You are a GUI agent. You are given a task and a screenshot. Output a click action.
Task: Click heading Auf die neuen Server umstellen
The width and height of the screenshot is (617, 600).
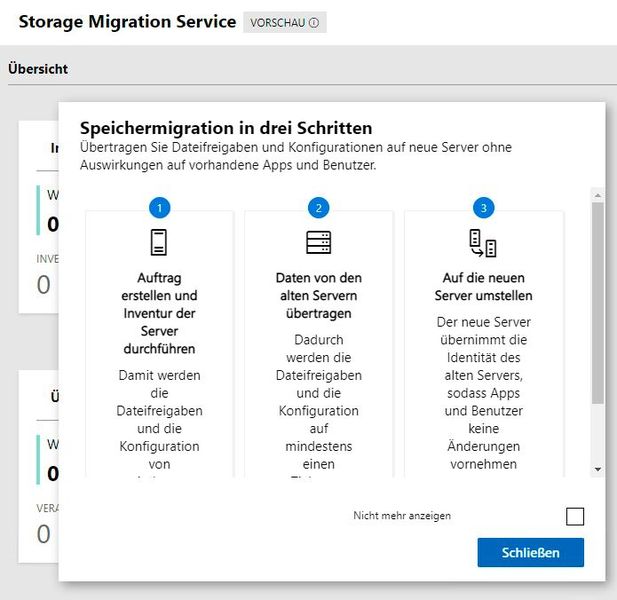tap(483, 286)
